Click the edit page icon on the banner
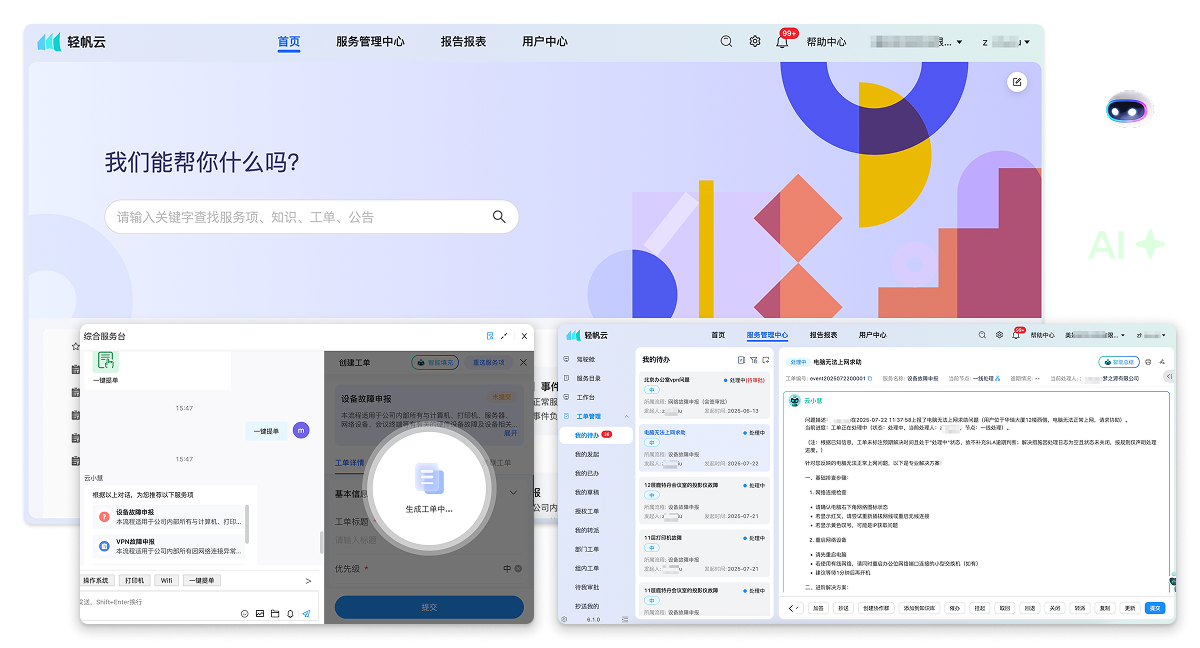This screenshot has width=1200, height=648. (1017, 82)
